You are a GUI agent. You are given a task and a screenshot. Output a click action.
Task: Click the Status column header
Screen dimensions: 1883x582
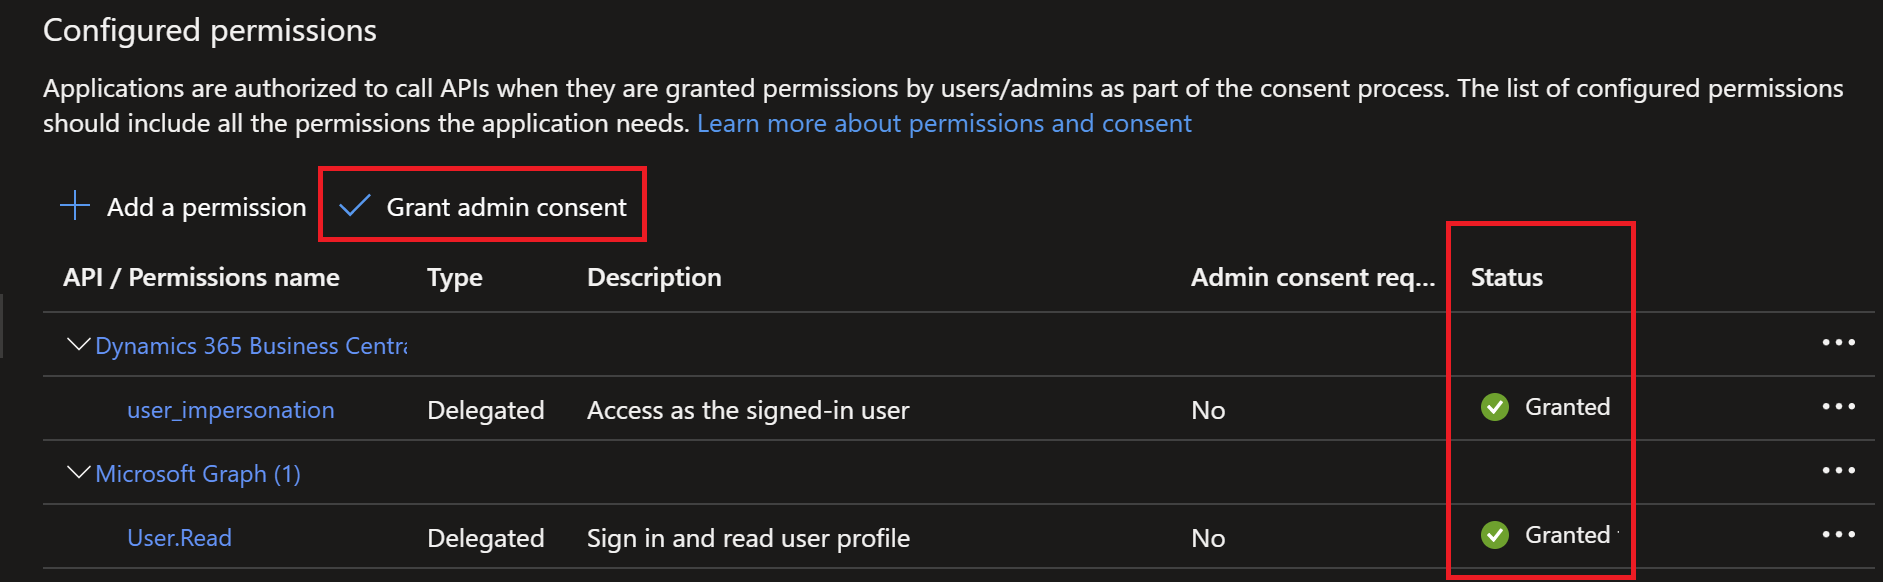(x=1506, y=277)
